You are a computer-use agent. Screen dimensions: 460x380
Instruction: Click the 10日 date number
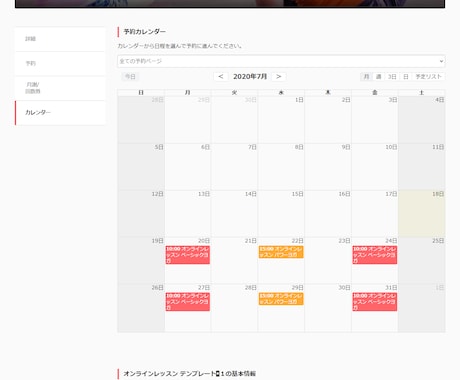point(391,147)
